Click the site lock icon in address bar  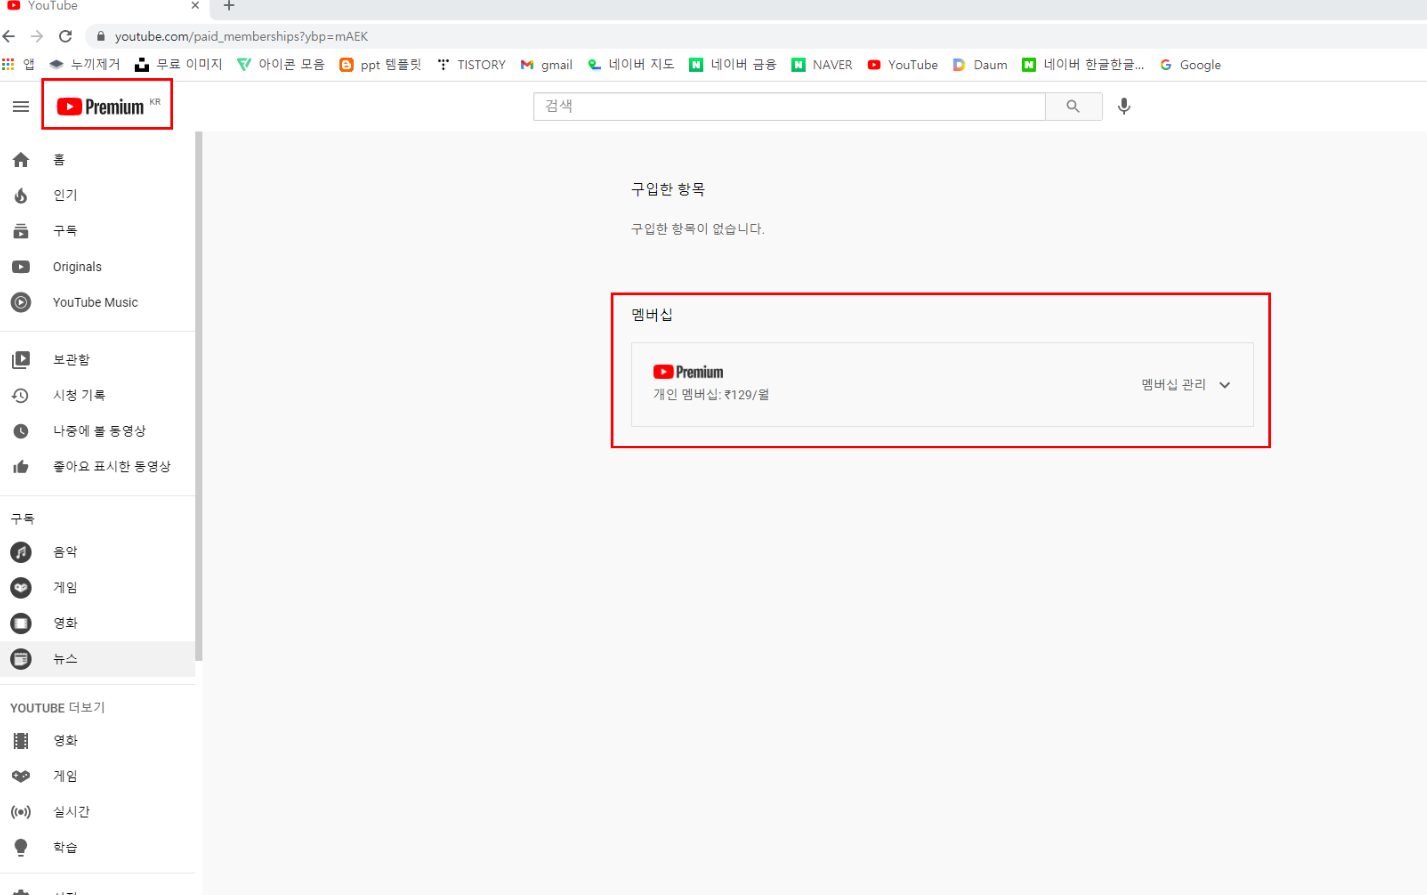pyautogui.click(x=101, y=36)
